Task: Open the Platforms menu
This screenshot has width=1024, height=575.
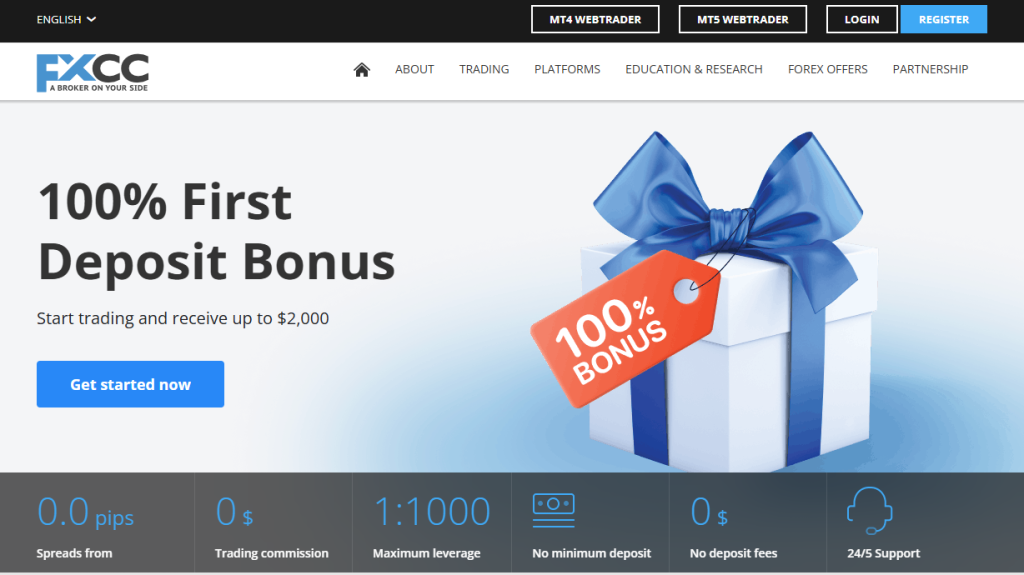Action: click(567, 69)
